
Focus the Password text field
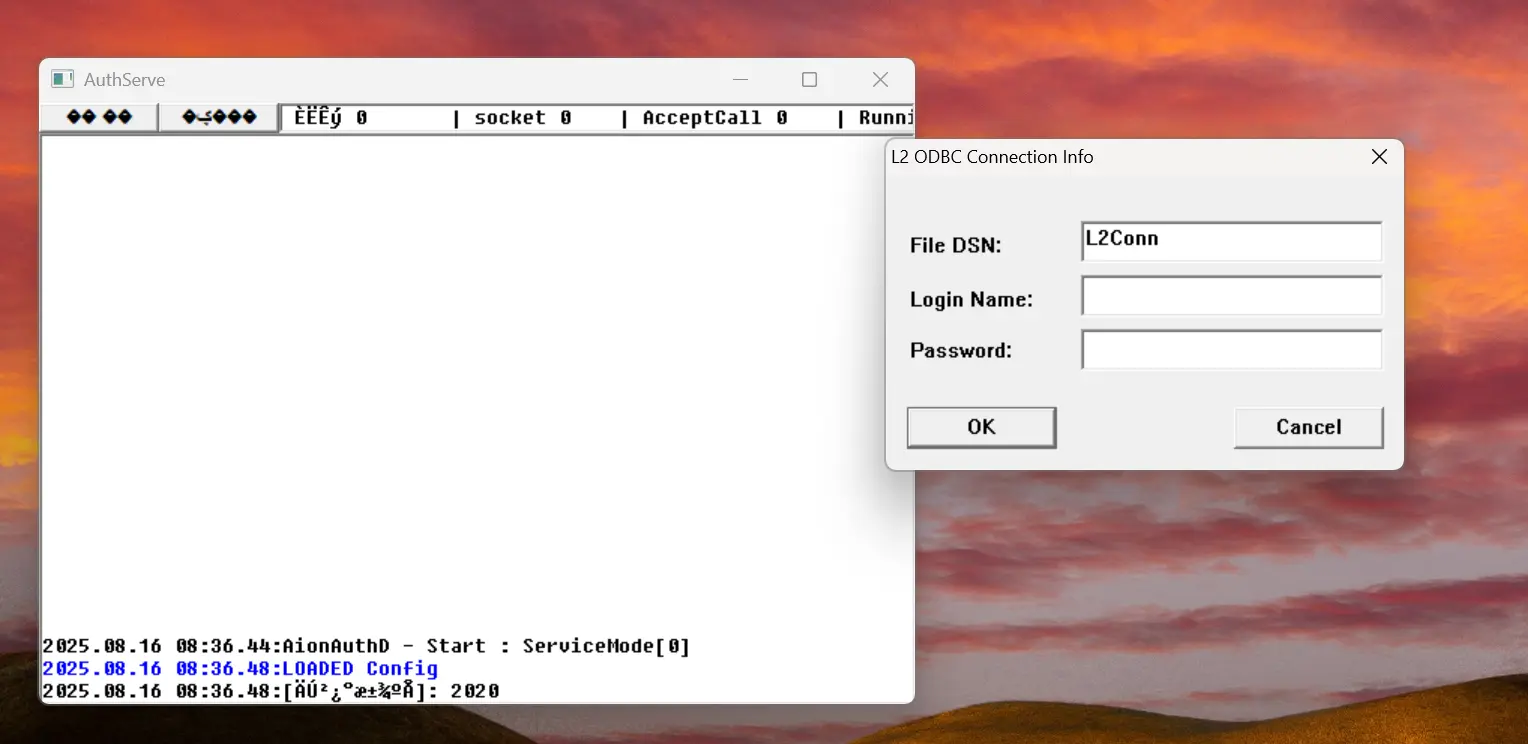1232,350
